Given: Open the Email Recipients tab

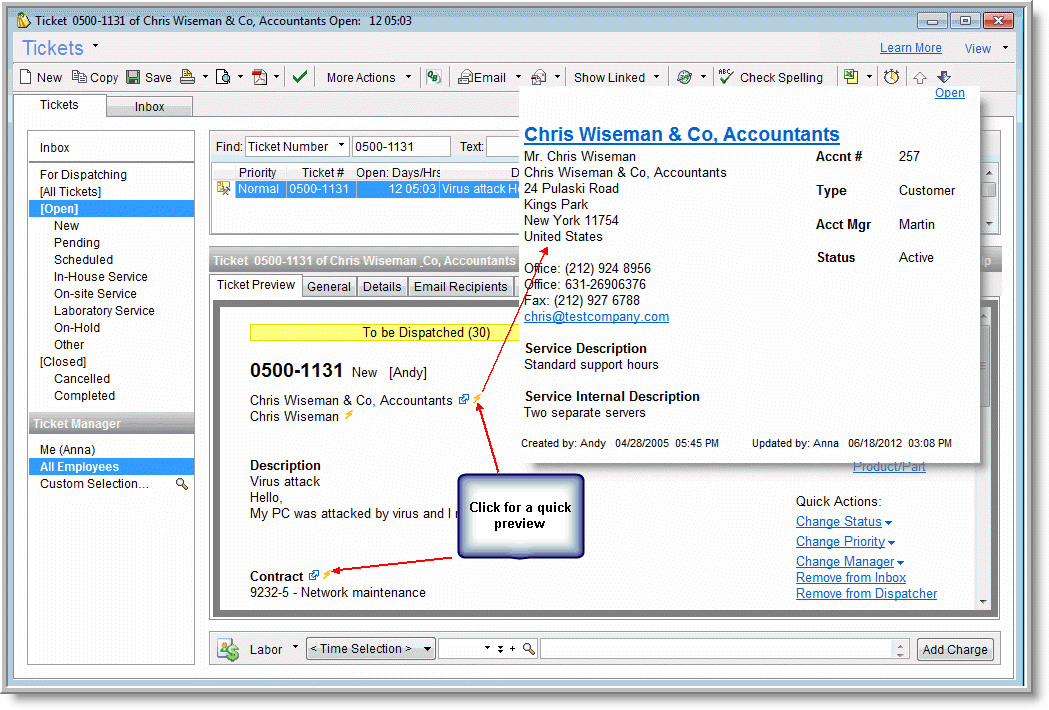Looking at the screenshot, I should coord(460,287).
